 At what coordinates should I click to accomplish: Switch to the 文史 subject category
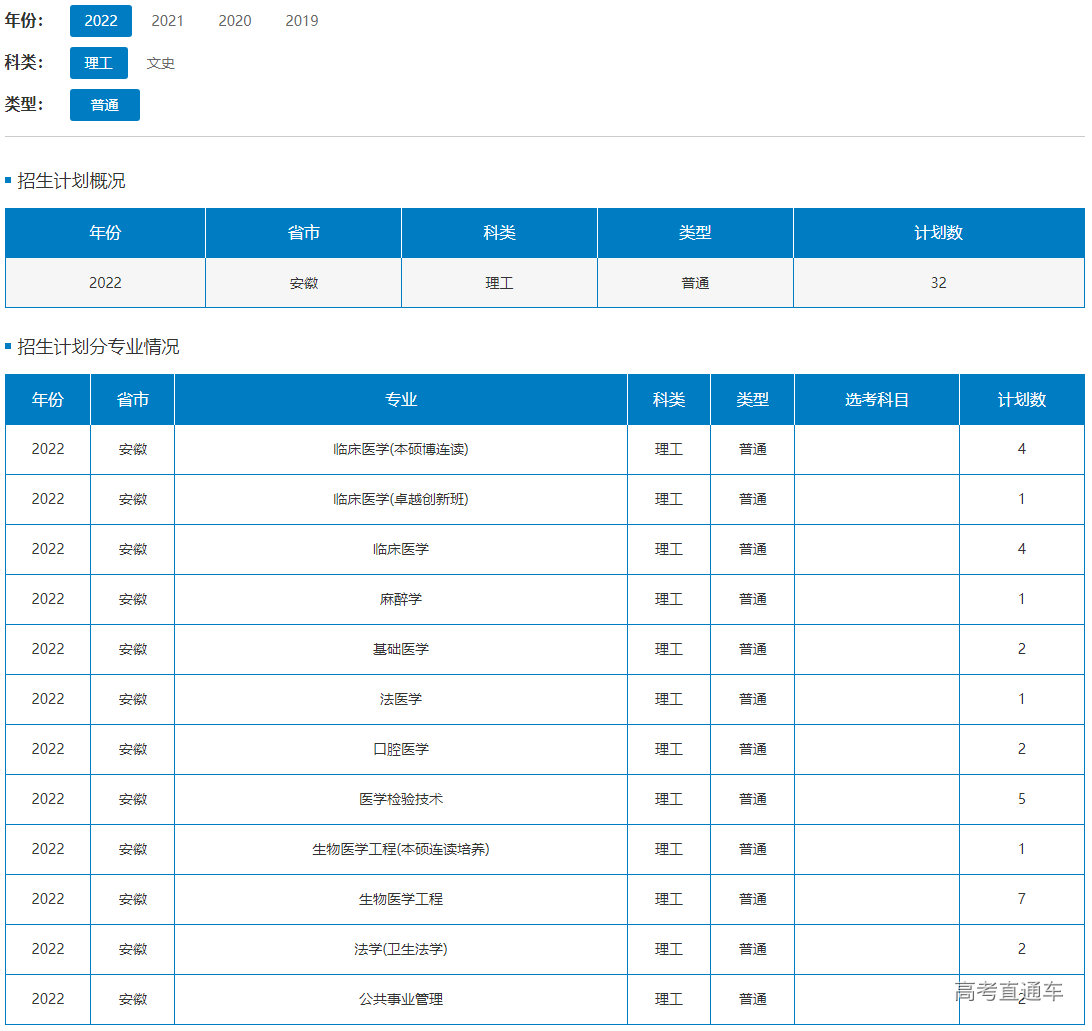pyautogui.click(x=160, y=63)
